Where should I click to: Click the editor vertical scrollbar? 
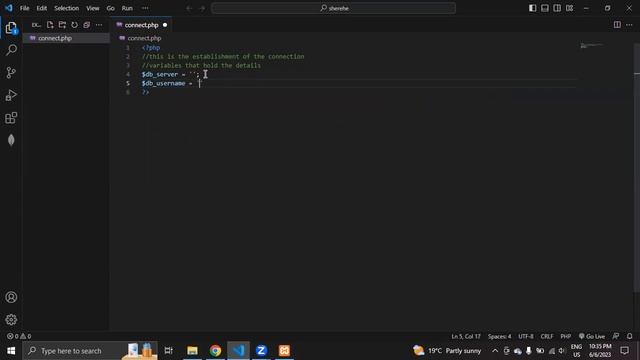(x=637, y=167)
